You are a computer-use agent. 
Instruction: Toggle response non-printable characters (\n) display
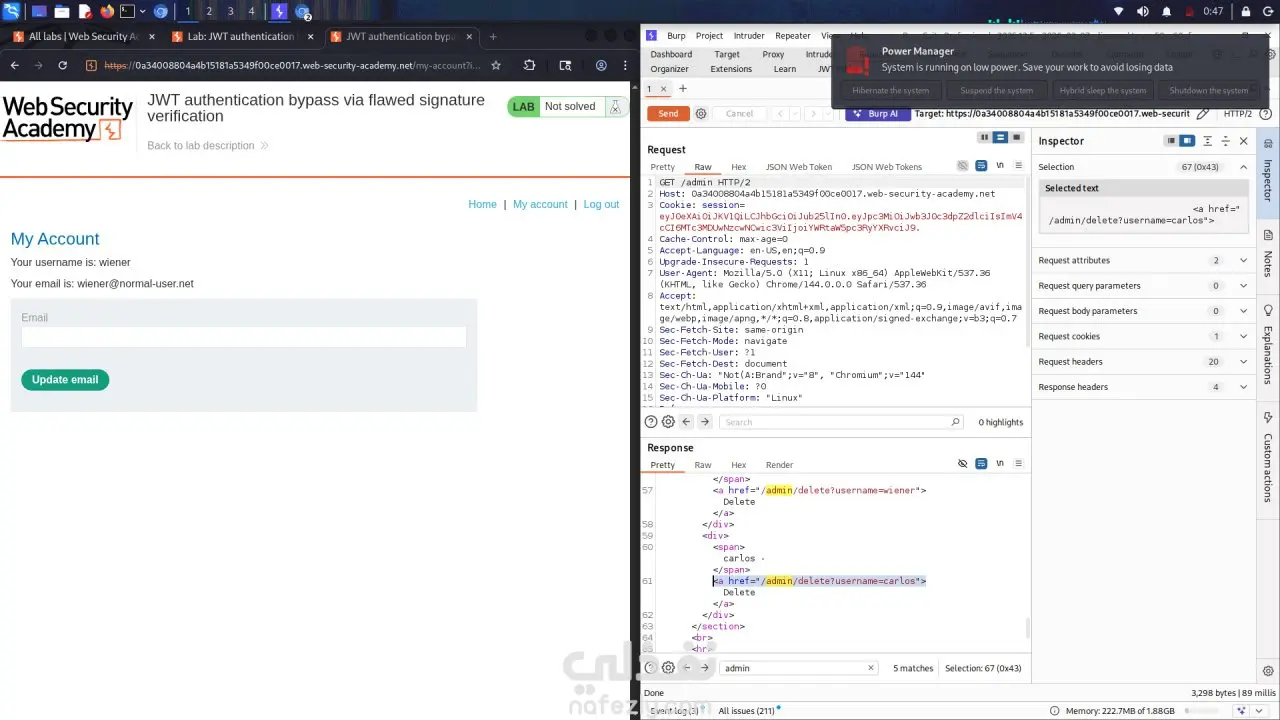pos(1000,464)
